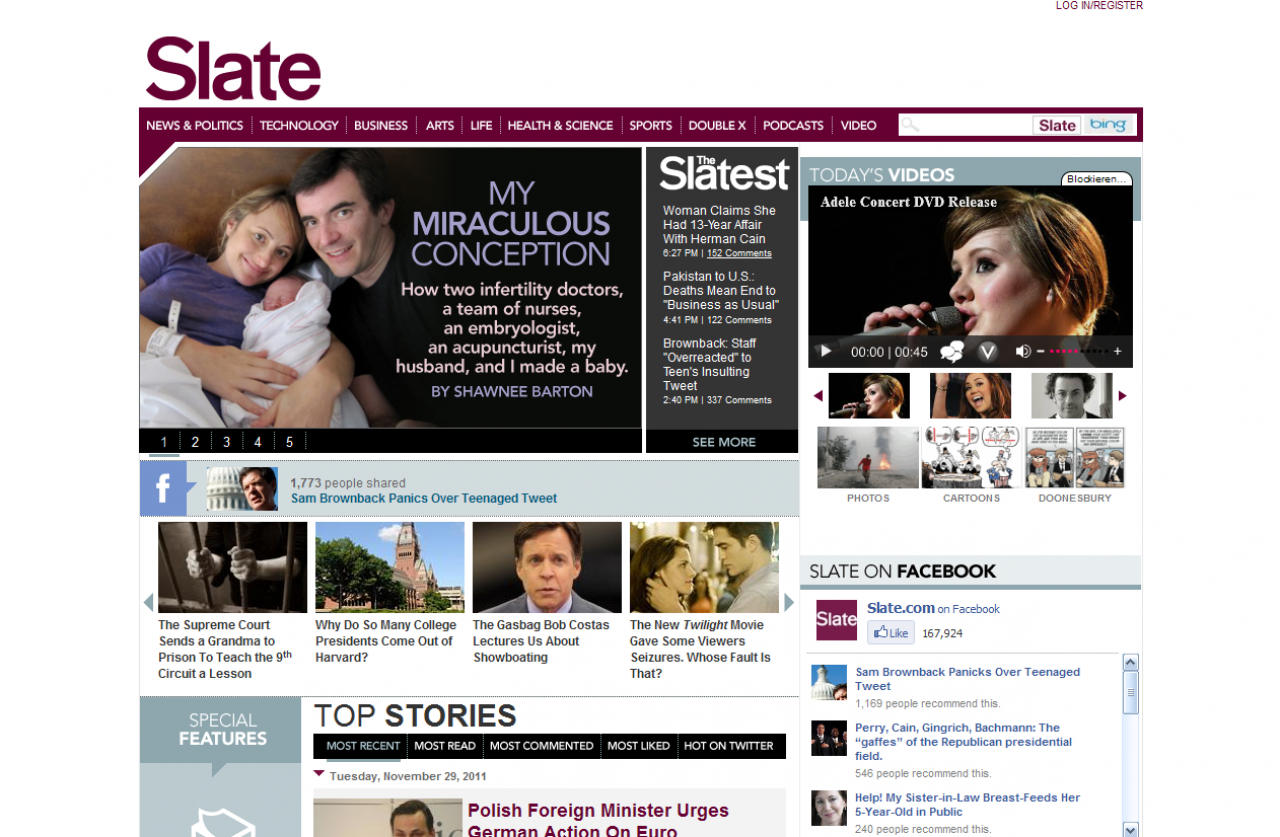Open the Arts section
This screenshot has width=1280, height=837.
(x=440, y=125)
